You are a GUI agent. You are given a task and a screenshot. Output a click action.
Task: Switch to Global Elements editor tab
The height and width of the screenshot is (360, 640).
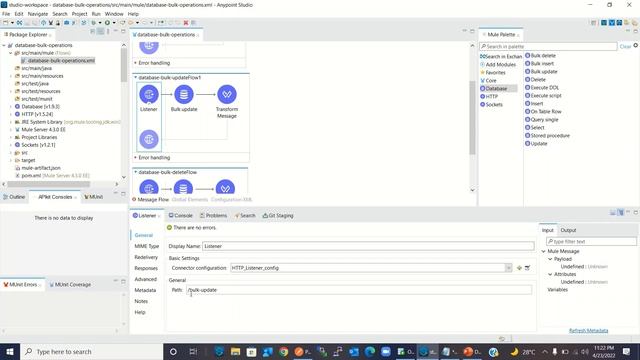click(x=189, y=200)
